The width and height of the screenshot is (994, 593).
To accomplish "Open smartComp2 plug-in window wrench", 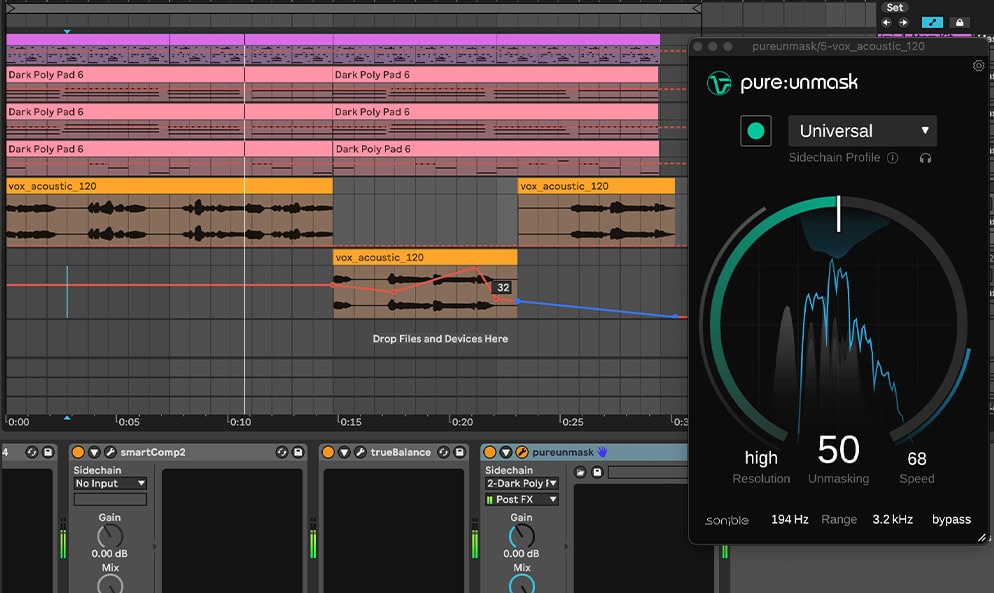I will pos(110,452).
